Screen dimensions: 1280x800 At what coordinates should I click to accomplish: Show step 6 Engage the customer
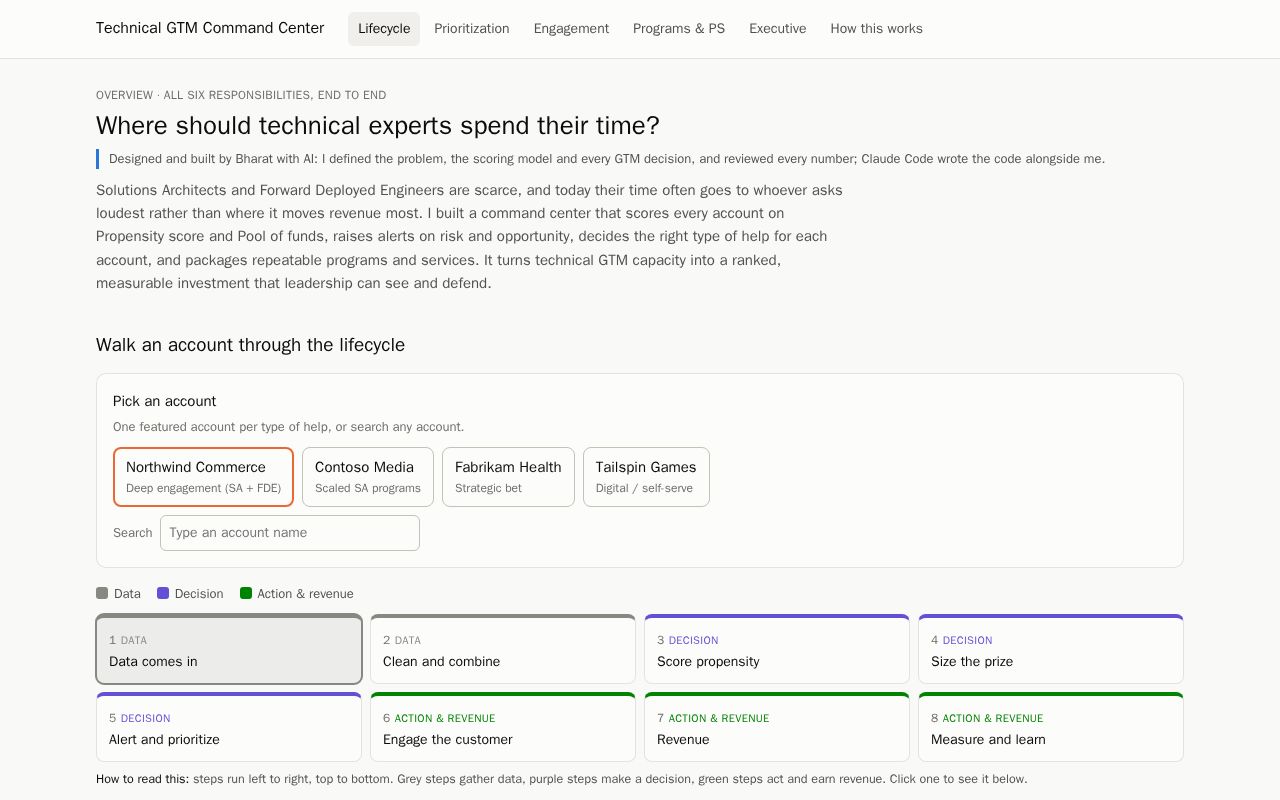coord(503,727)
